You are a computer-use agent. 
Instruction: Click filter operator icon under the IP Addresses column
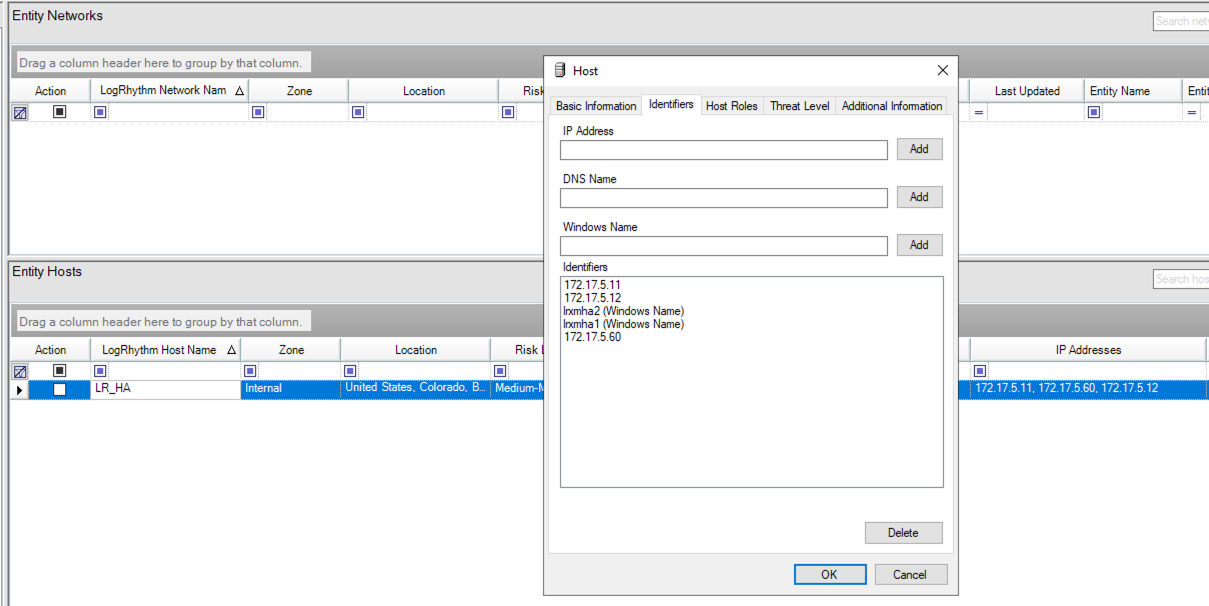point(980,371)
